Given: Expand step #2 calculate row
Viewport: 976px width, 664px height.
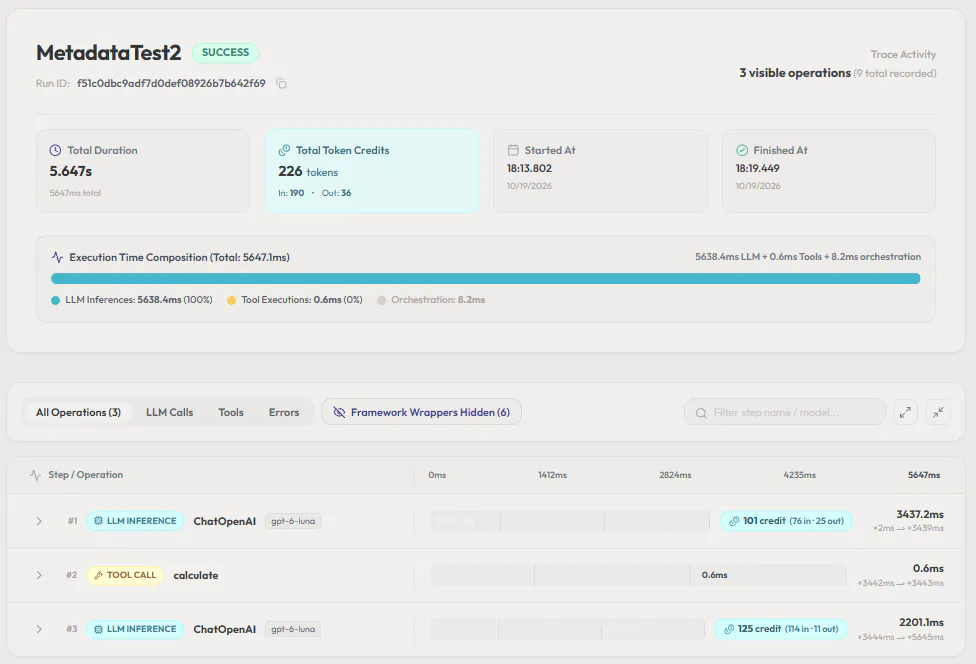Looking at the screenshot, I should pos(39,575).
